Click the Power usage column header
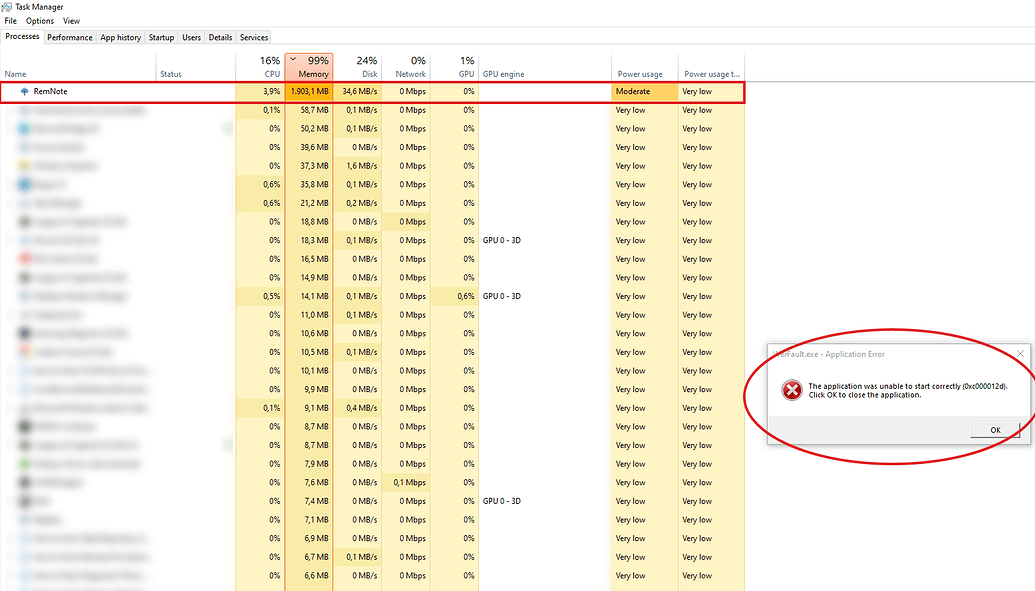 coord(641,73)
